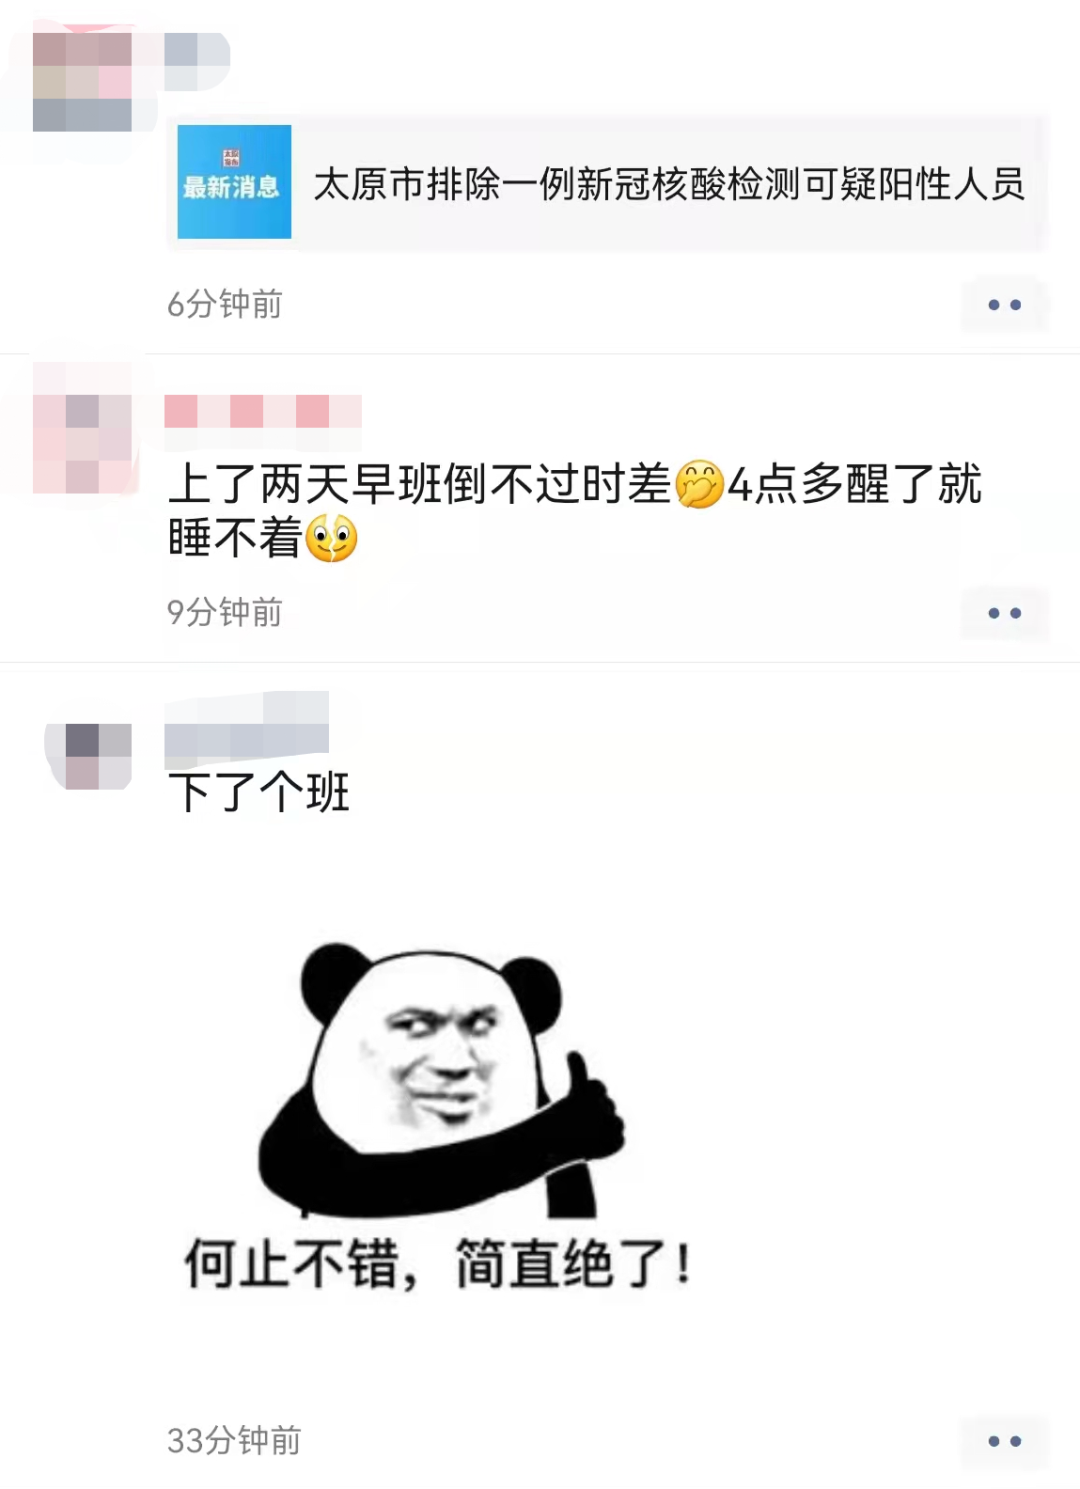Tap the two-dot button beside 33分钟前
This screenshot has height=1489, width=1080.
point(1004,1441)
